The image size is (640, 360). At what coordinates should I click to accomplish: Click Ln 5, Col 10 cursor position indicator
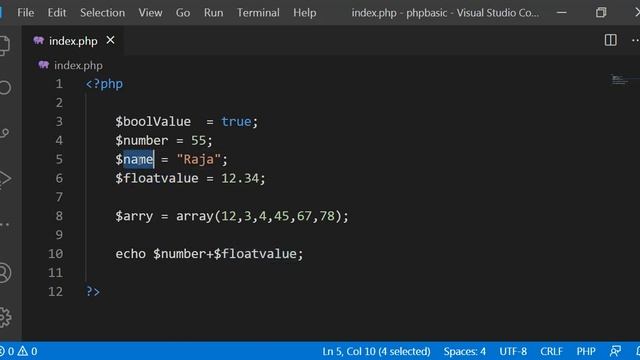tap(376, 351)
